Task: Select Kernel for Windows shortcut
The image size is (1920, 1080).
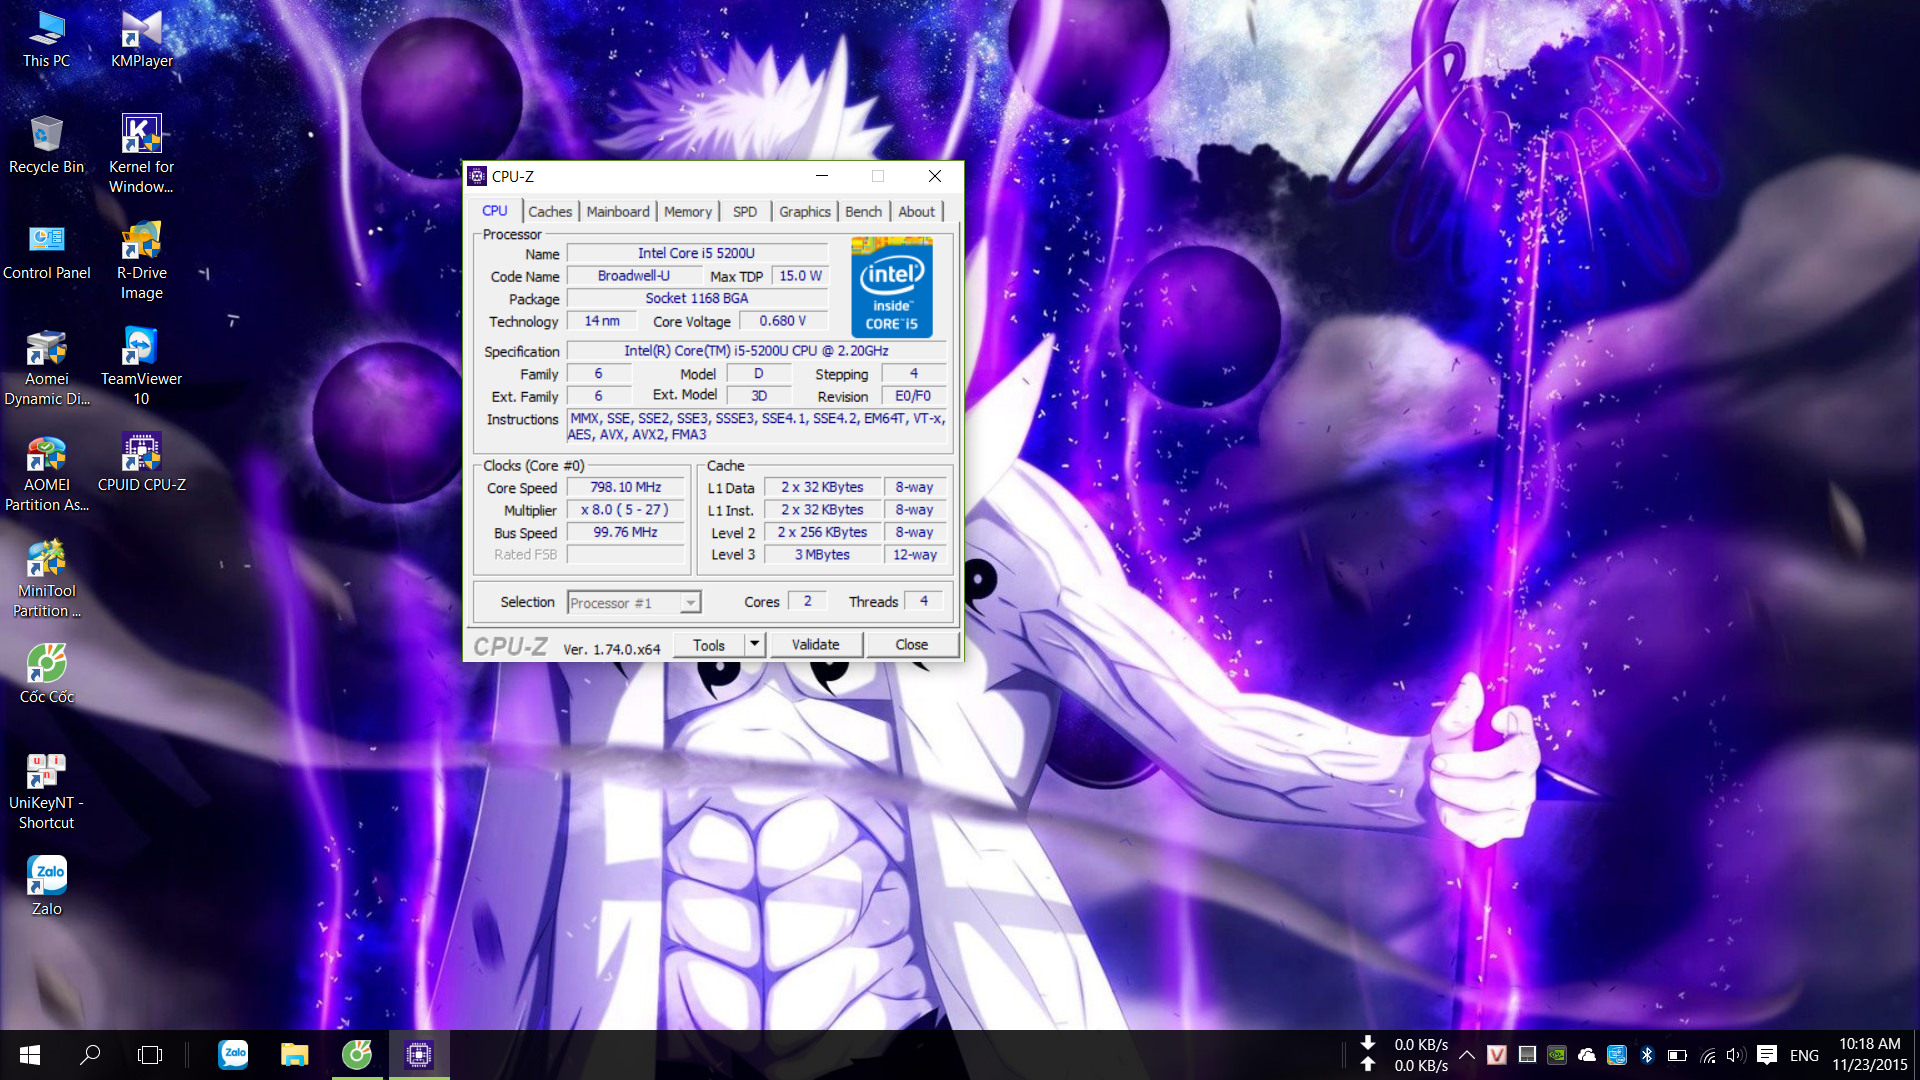Action: [141, 155]
